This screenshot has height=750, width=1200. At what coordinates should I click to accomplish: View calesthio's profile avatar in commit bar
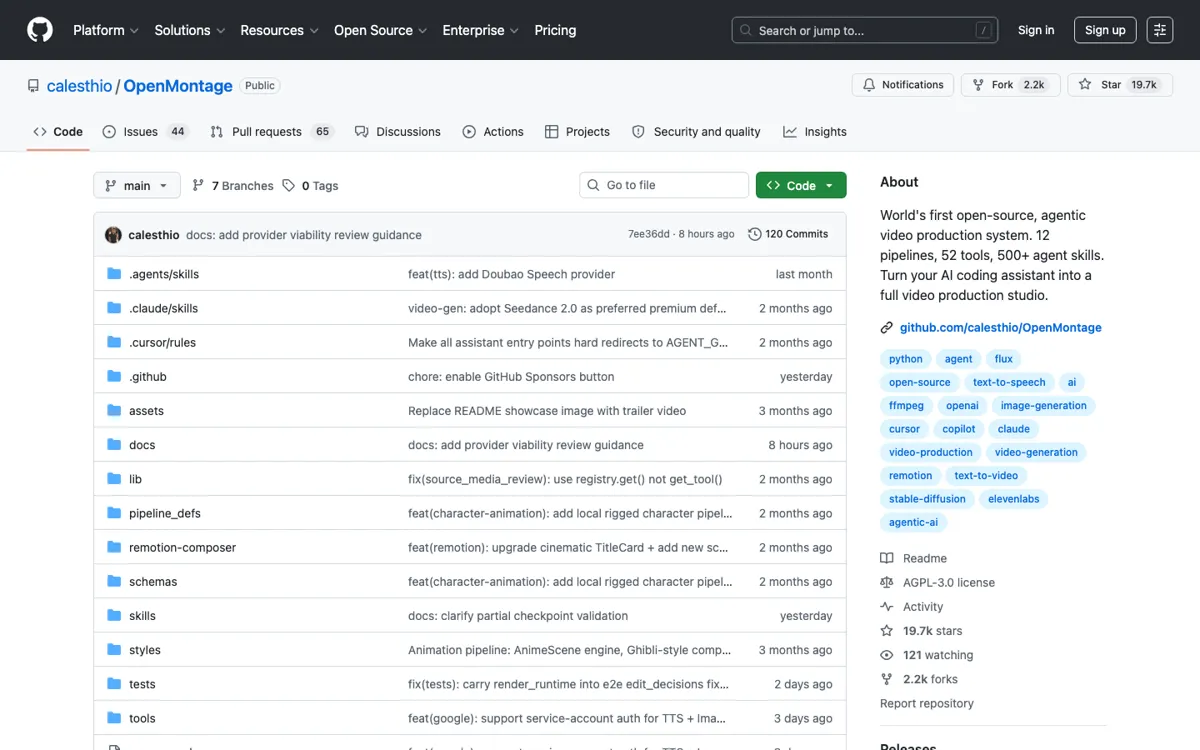pos(113,235)
